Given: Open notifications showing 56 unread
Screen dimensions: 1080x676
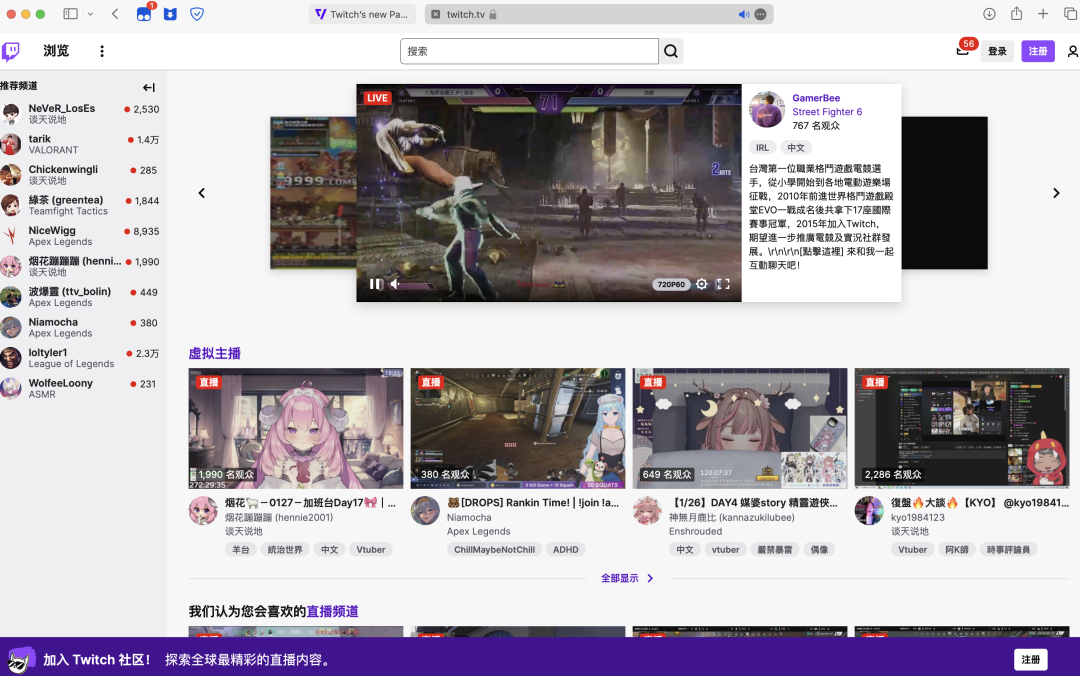Looking at the screenshot, I should [961, 50].
